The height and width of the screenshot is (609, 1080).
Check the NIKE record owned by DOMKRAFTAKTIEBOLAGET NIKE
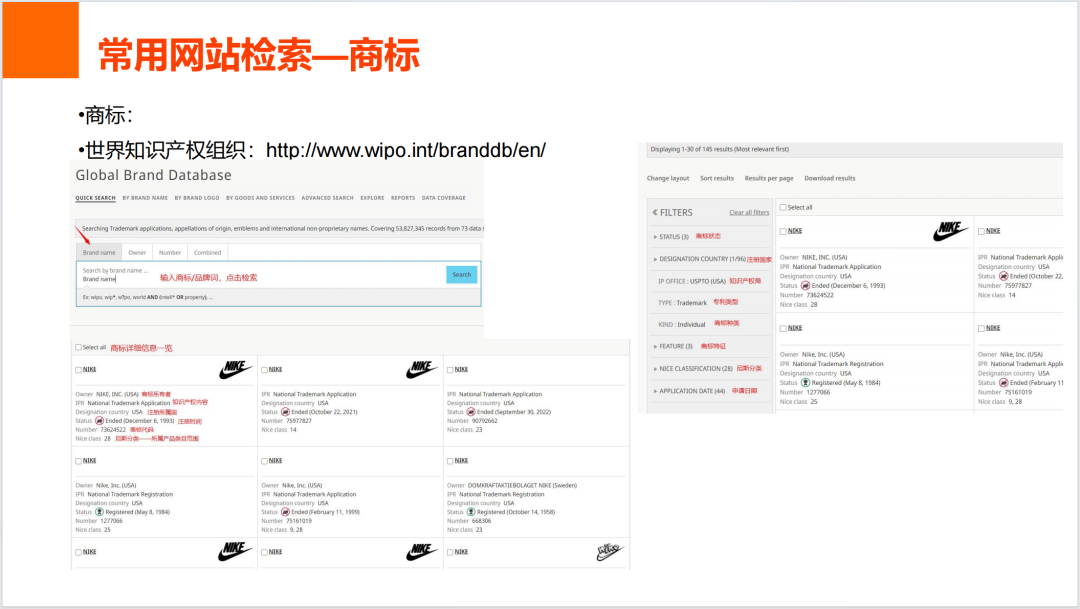point(450,461)
